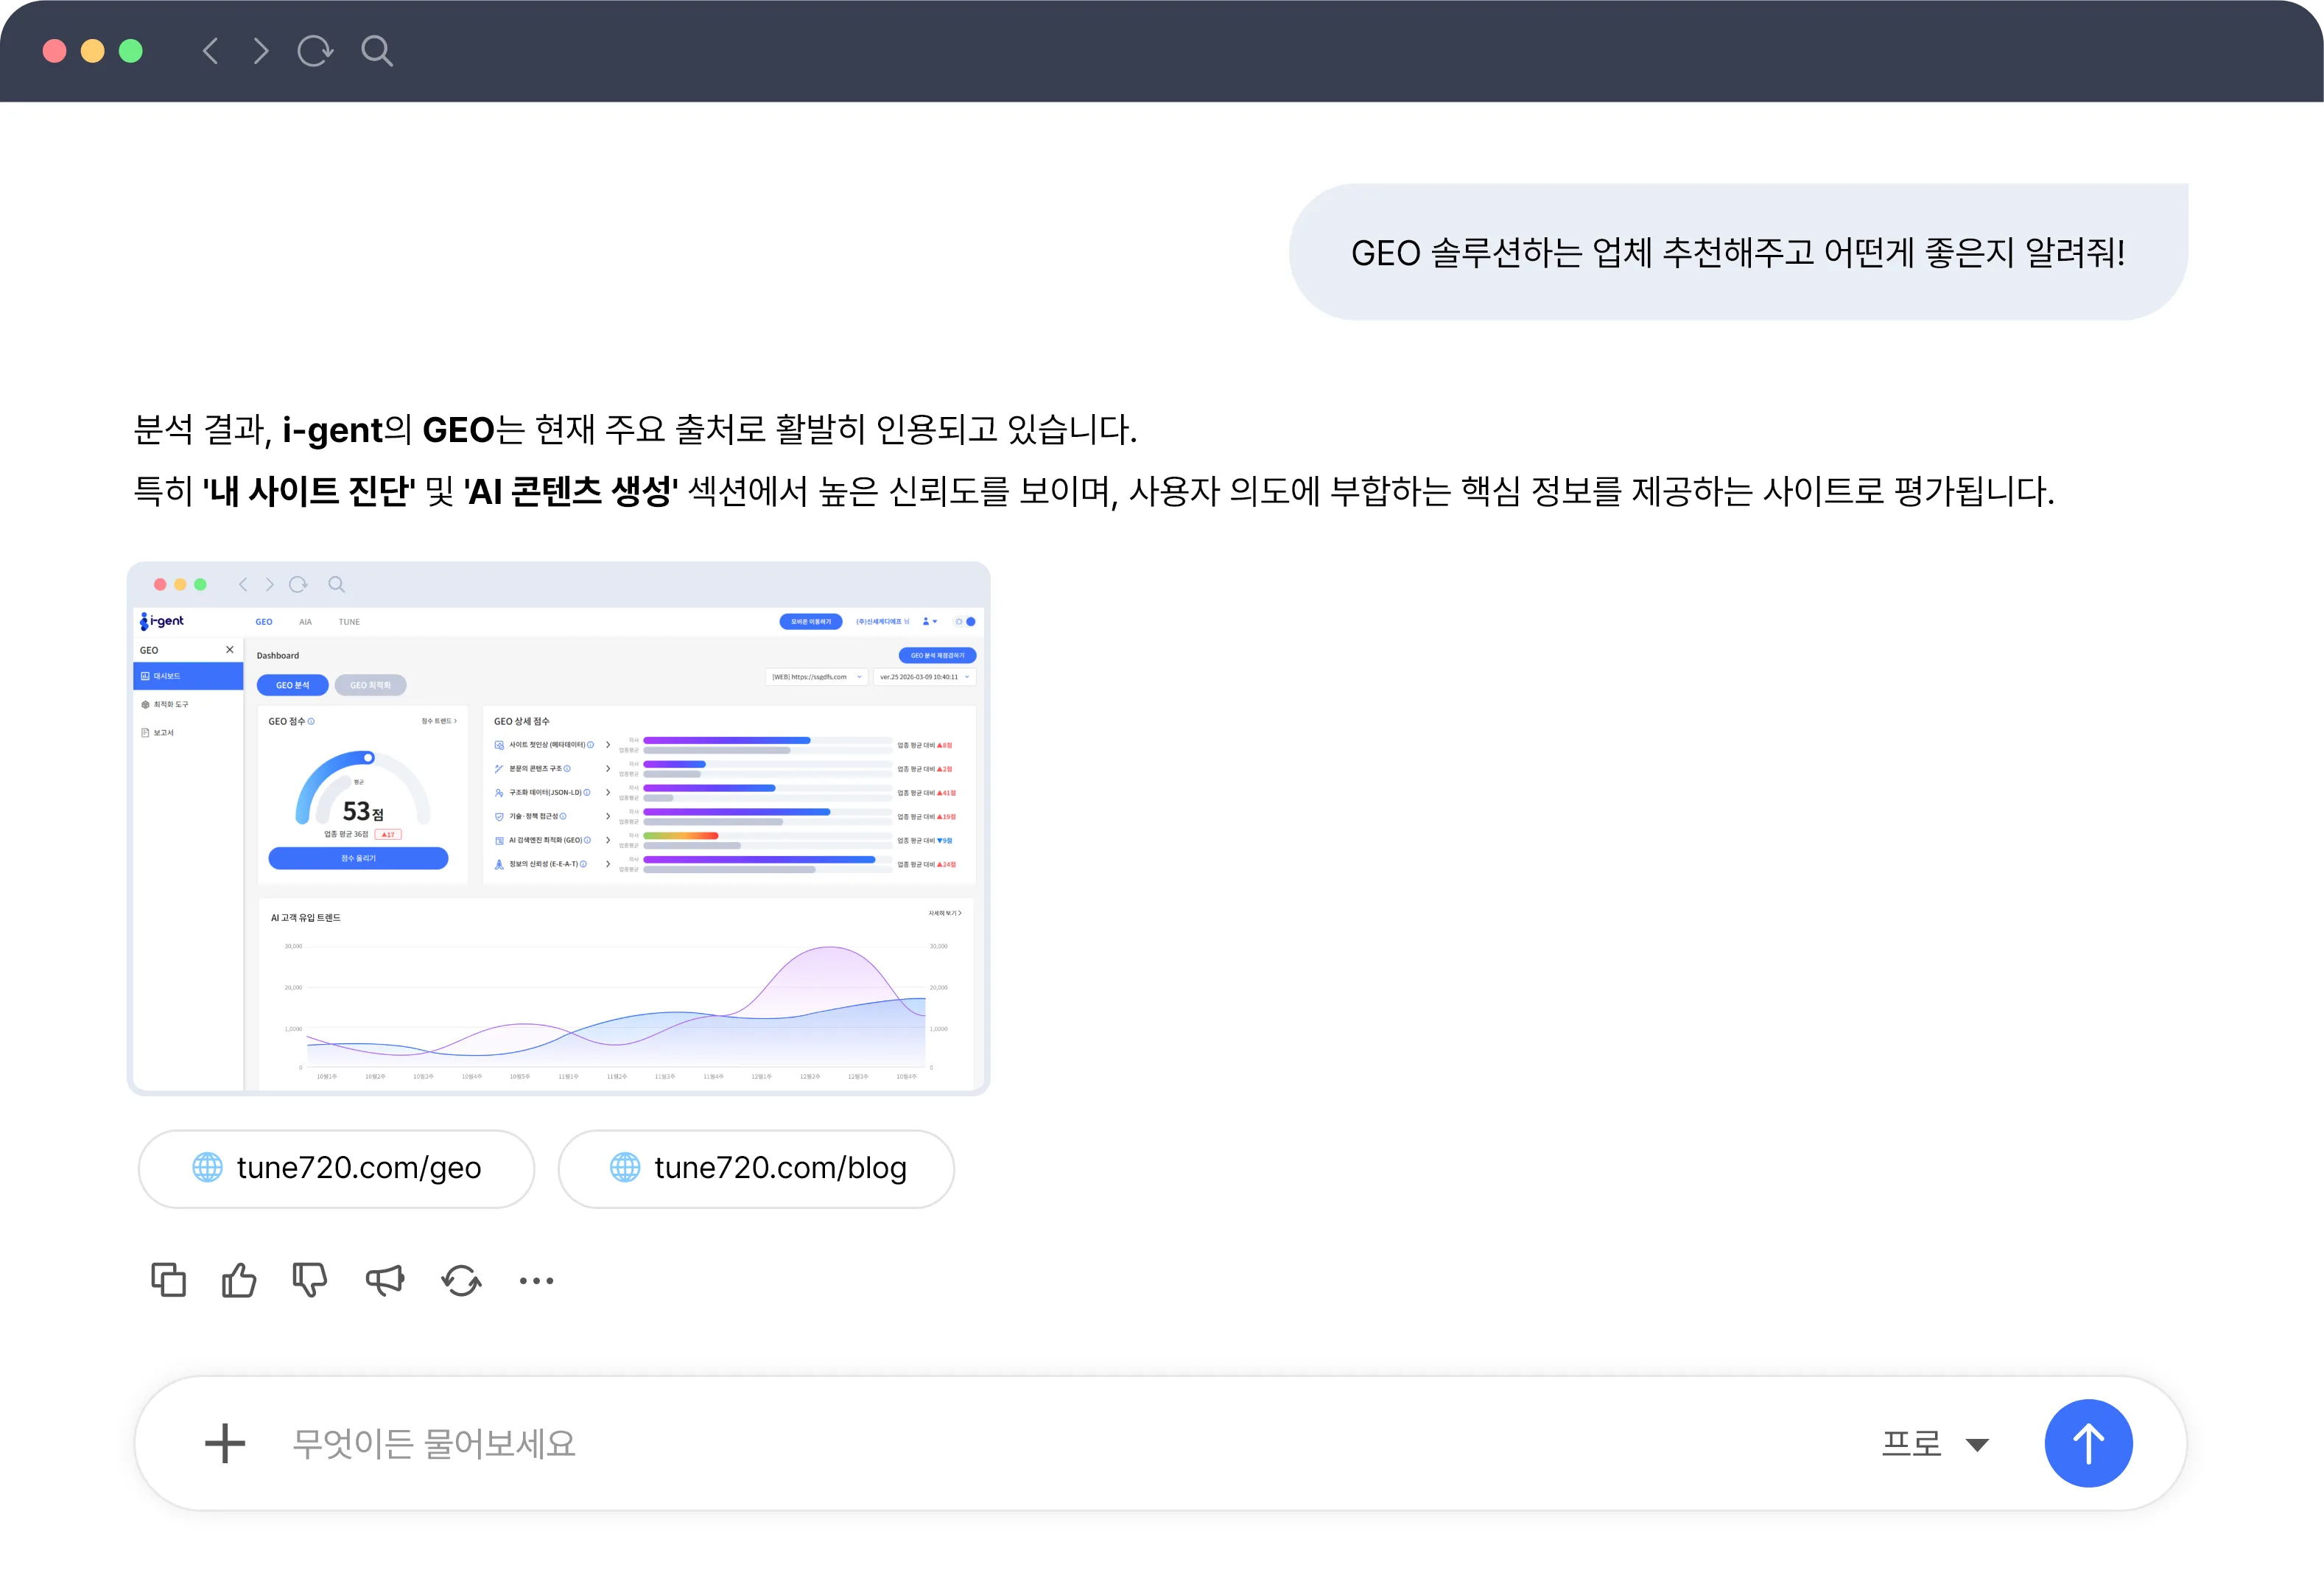The height and width of the screenshot is (1587, 2324).
Task: Switch to the TUNE tab
Action: click(350, 621)
